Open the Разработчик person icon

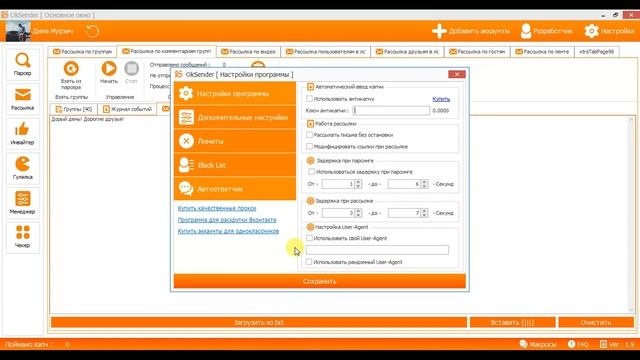point(526,31)
